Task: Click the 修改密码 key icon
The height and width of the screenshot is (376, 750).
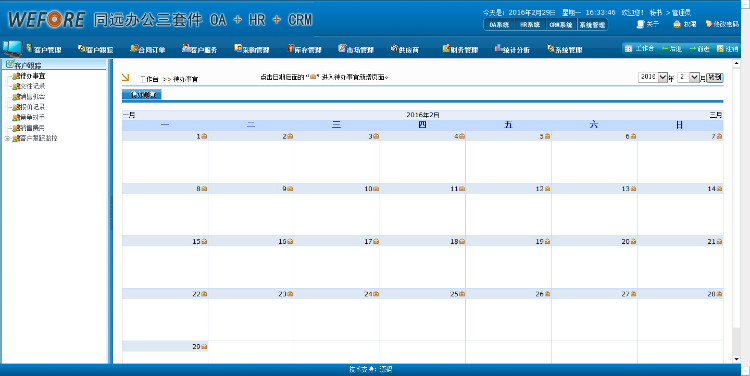Action: click(x=709, y=24)
